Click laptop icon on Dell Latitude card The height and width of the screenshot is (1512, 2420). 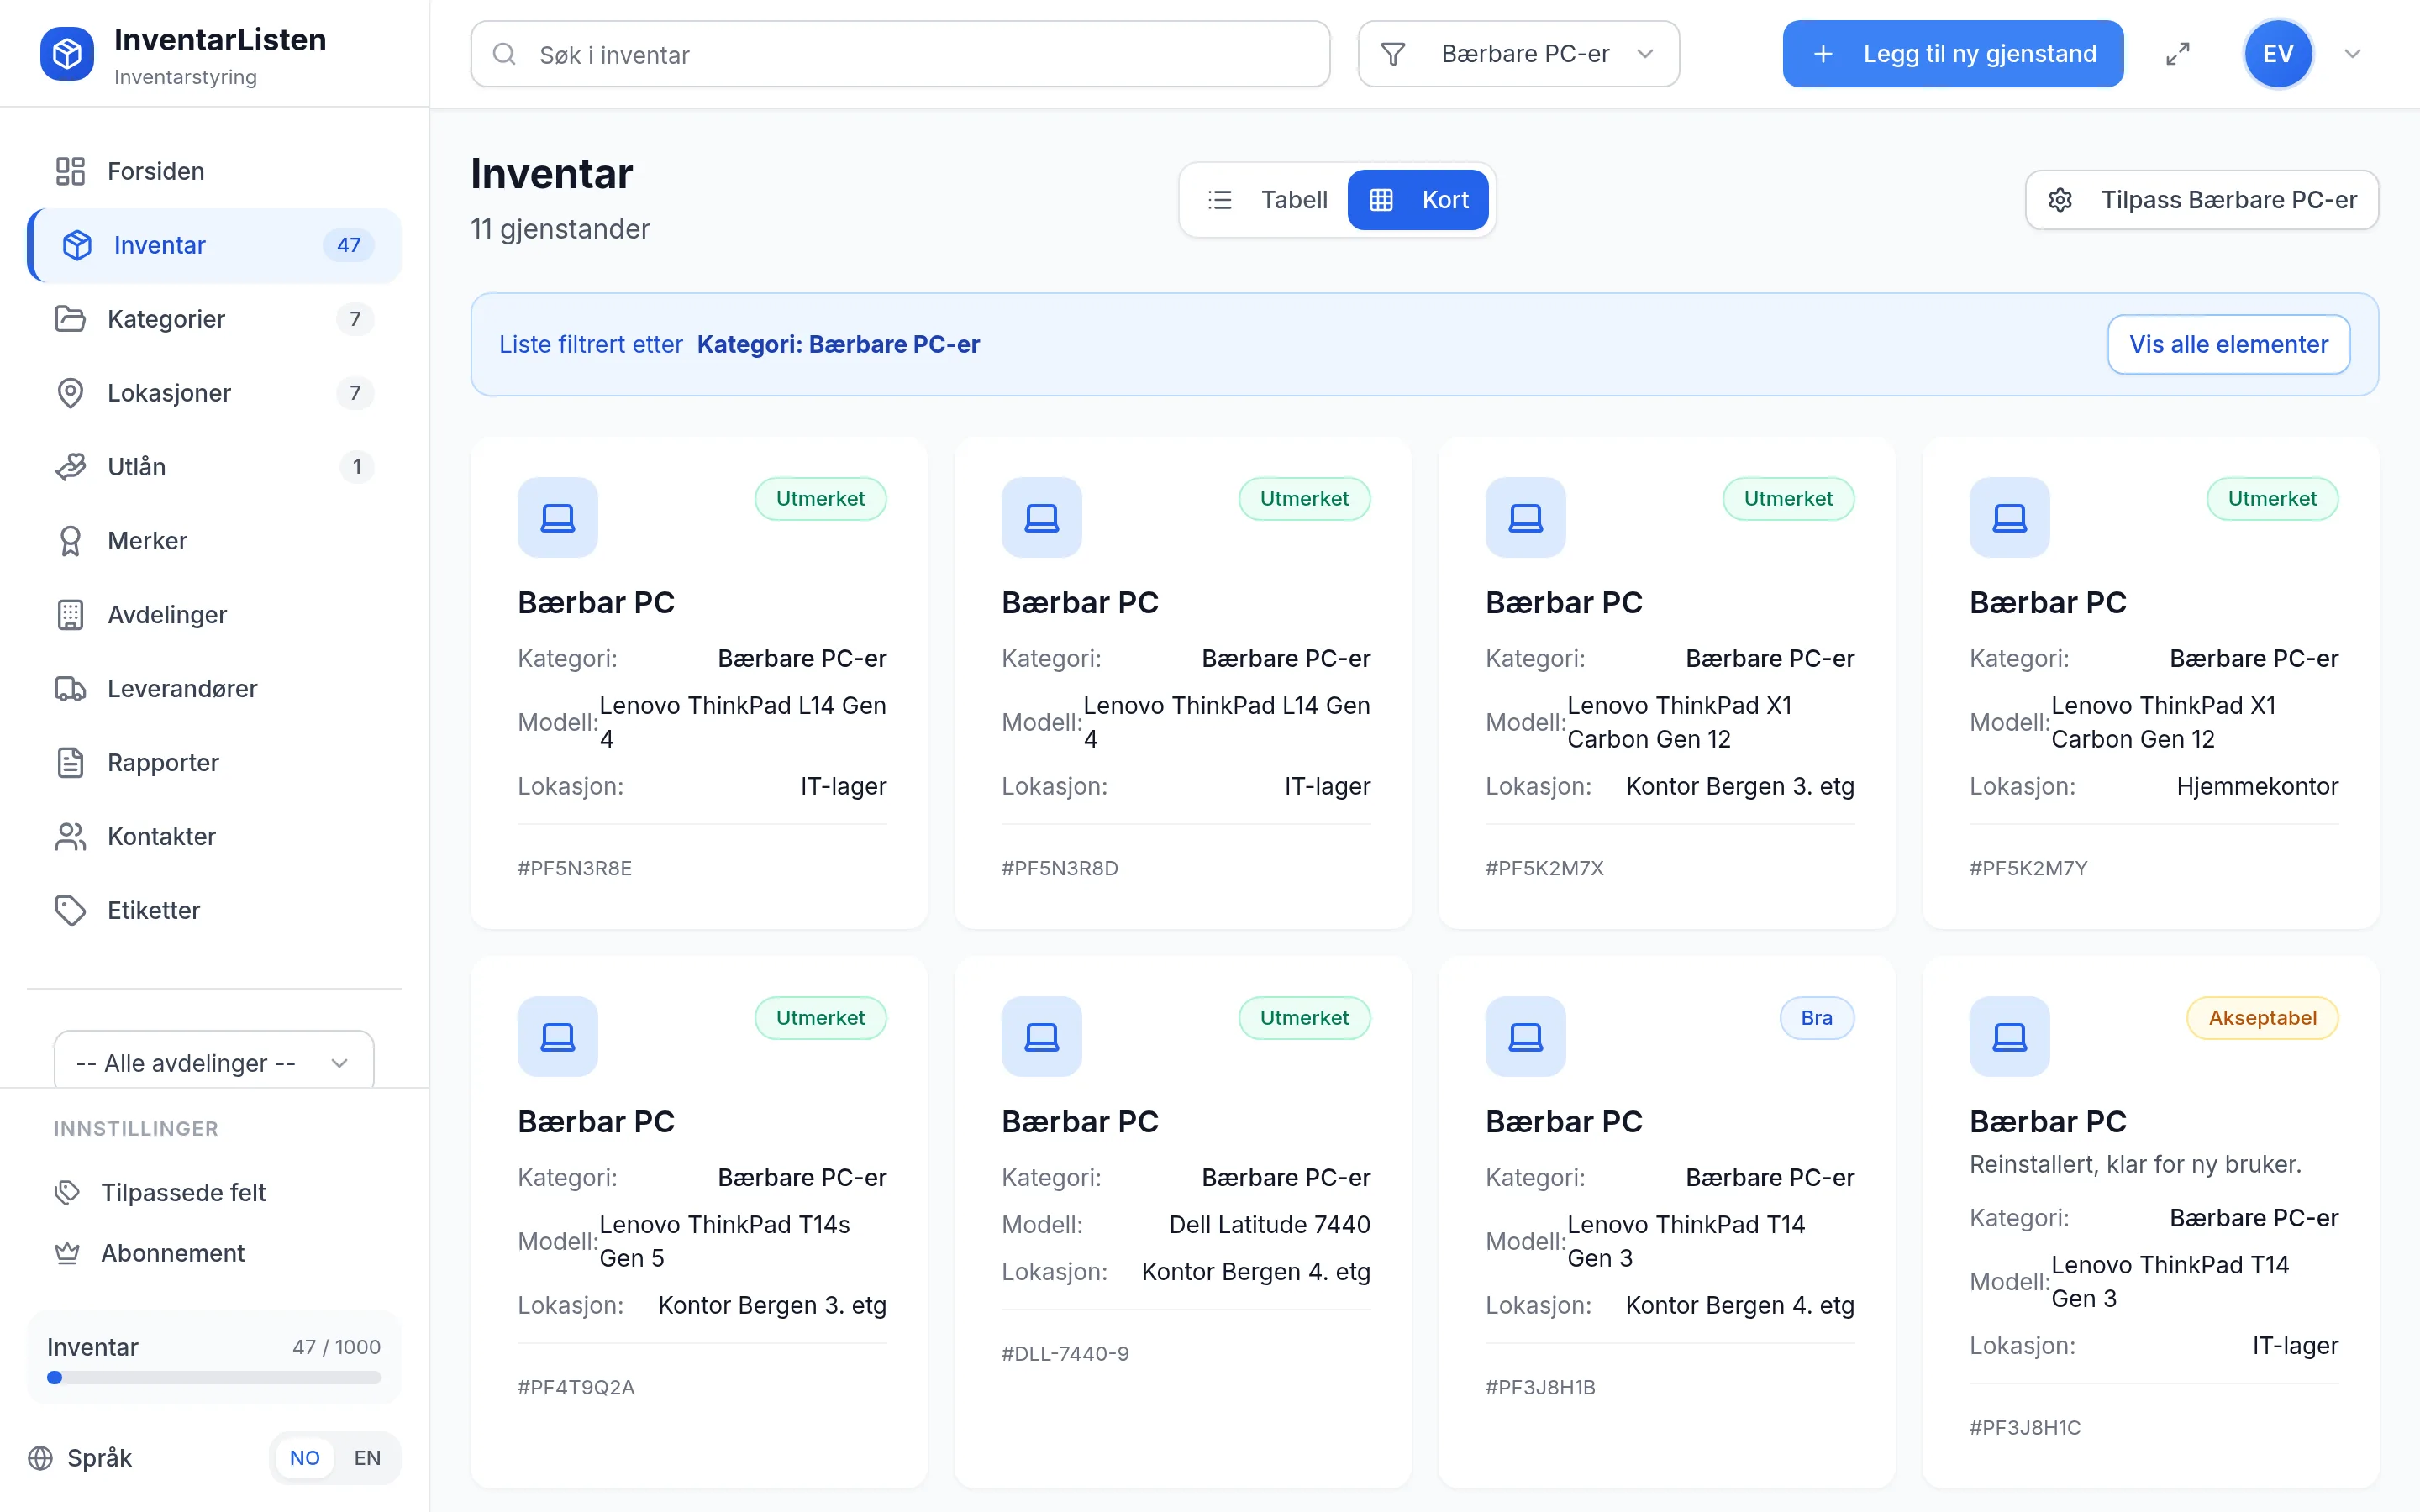(1042, 1036)
